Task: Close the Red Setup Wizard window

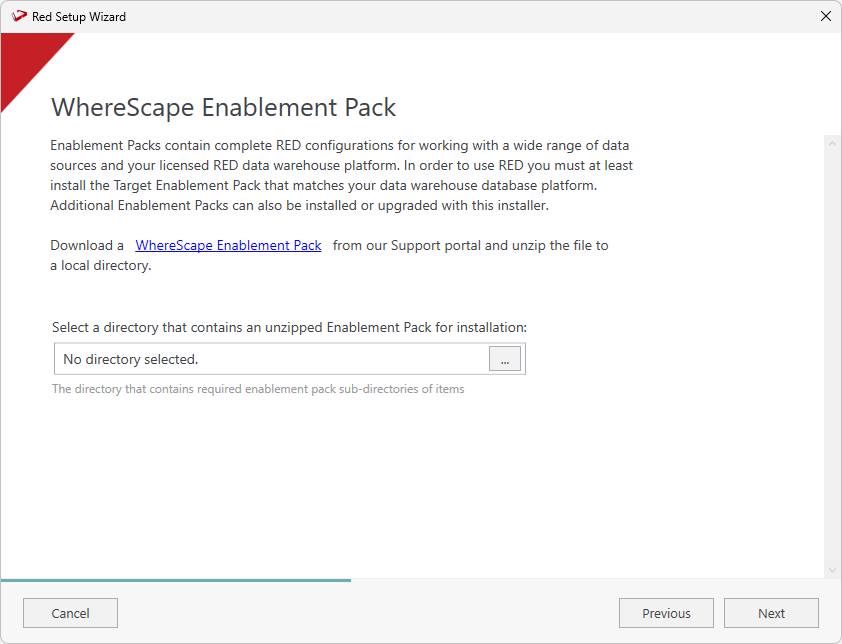Action: 825,16
